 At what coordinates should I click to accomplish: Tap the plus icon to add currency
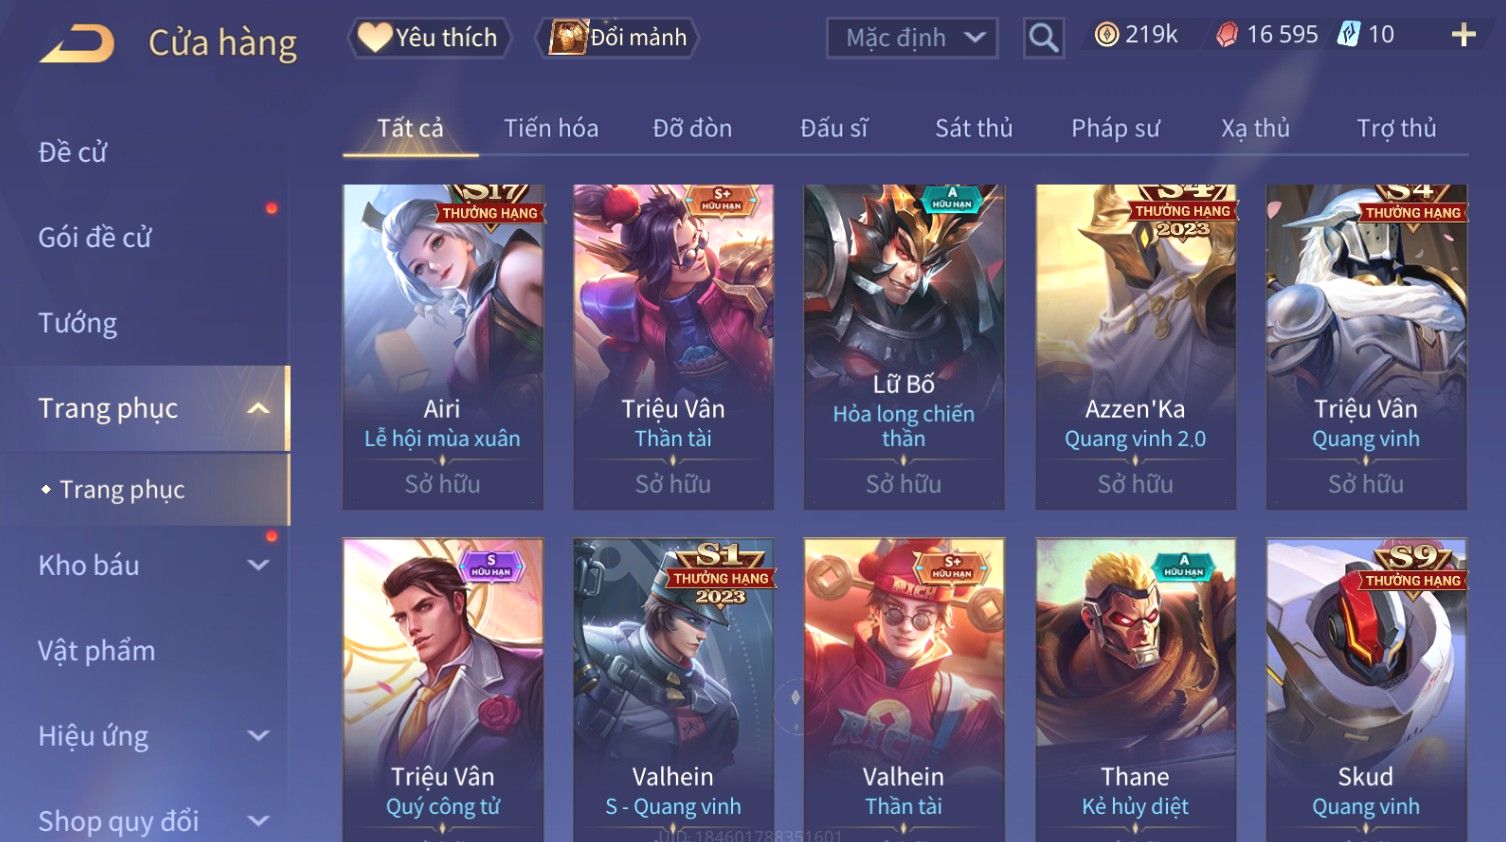tap(1463, 35)
